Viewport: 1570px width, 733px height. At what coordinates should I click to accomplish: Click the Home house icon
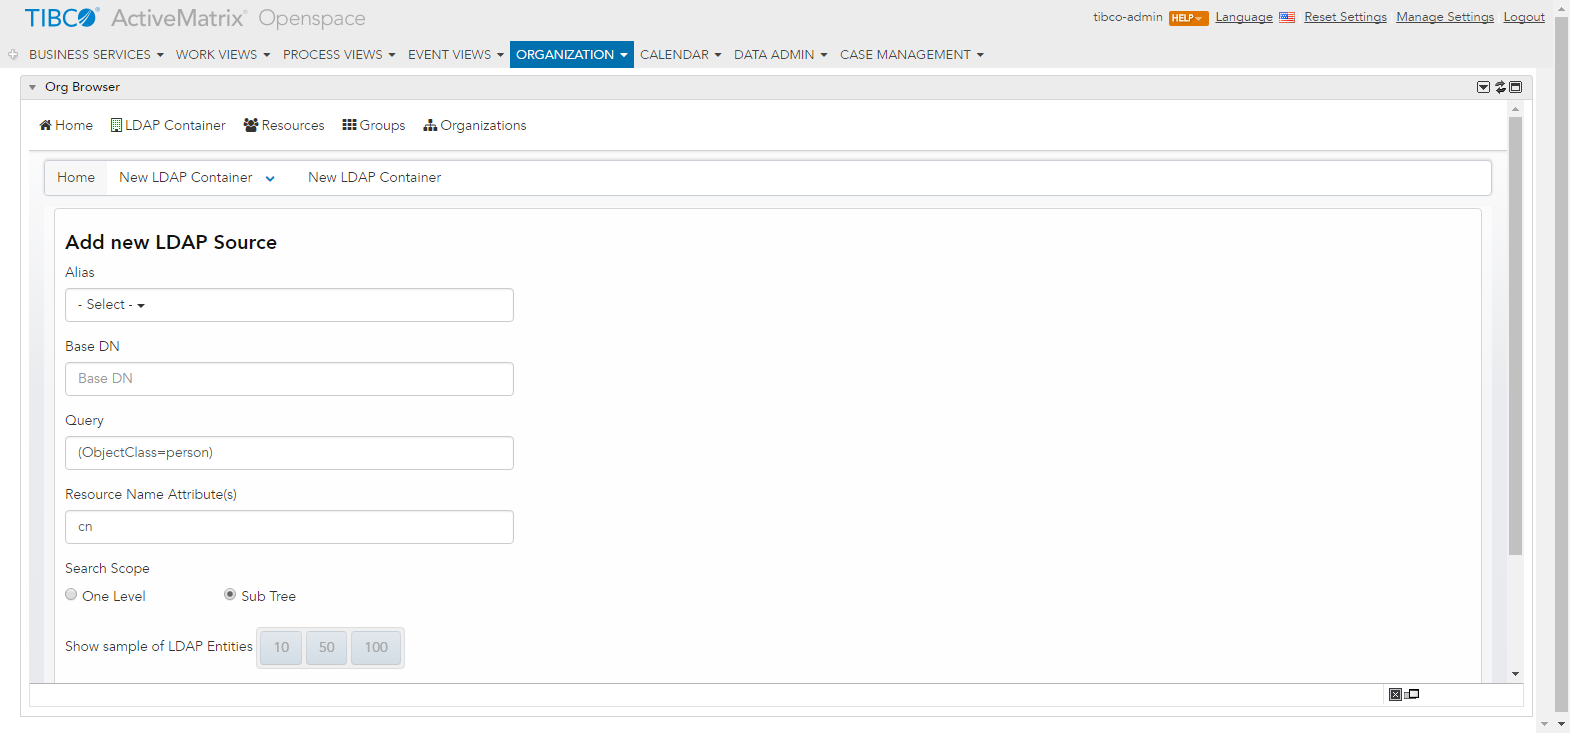click(45, 125)
